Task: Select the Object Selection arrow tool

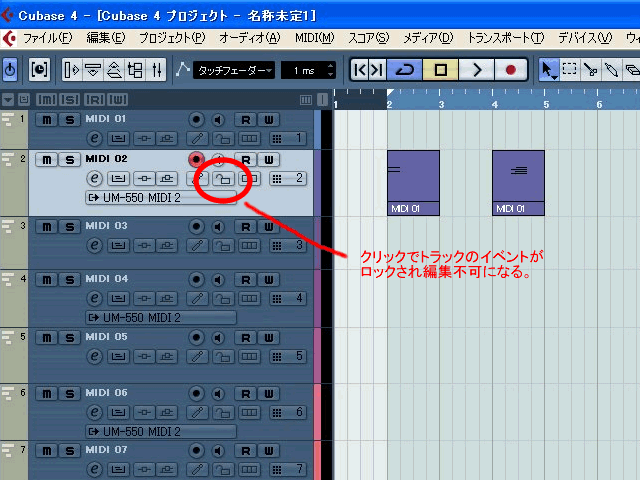Action: point(548,70)
